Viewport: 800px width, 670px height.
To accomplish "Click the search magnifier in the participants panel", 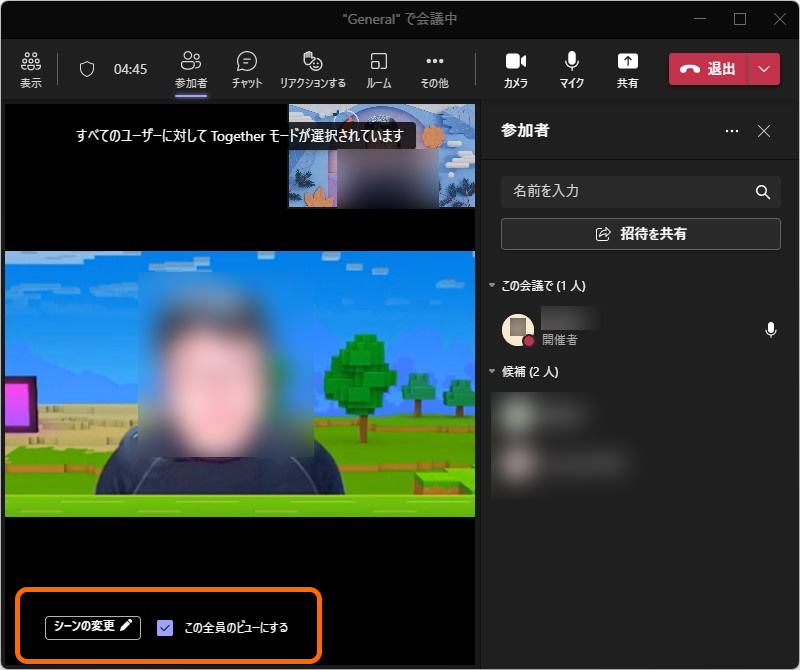I will tap(765, 192).
